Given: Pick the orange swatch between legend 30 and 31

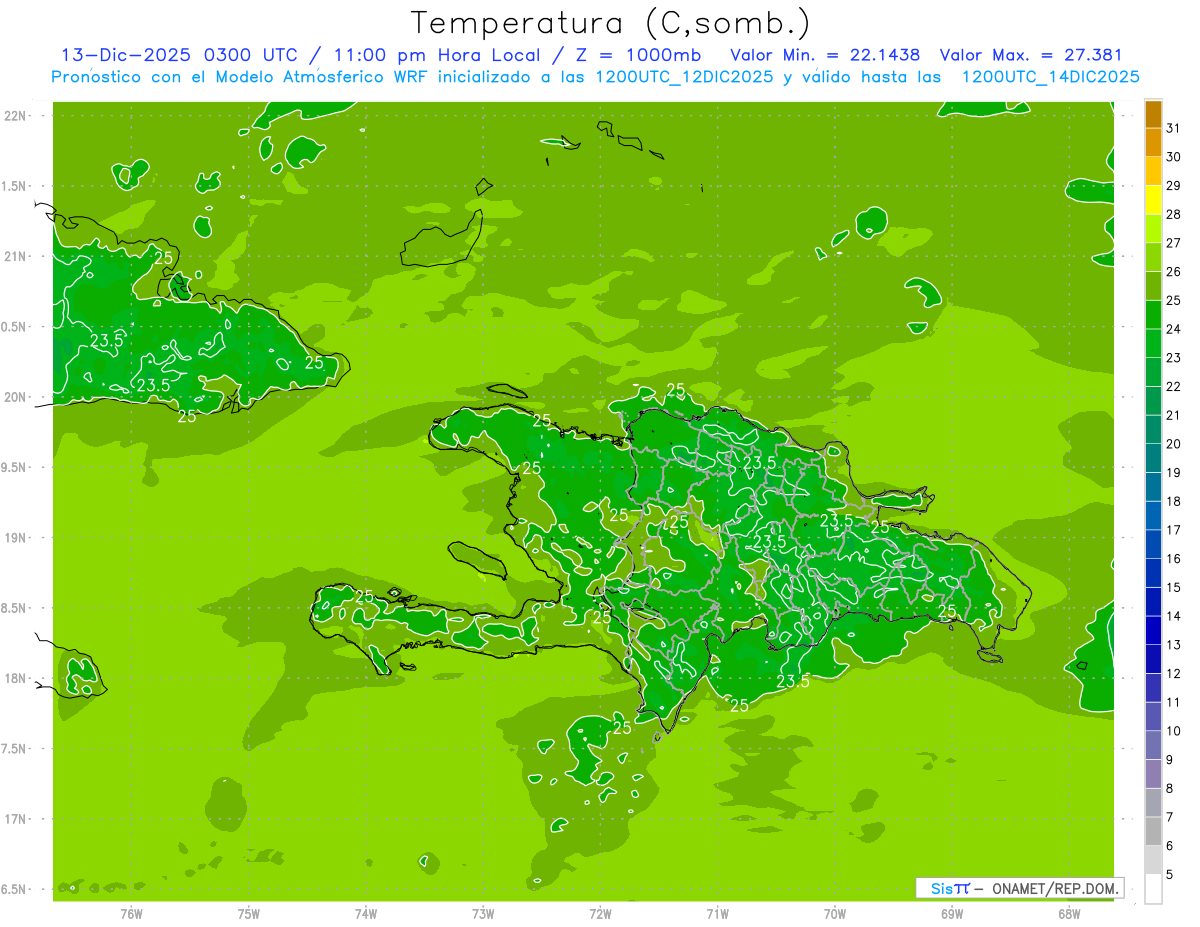Looking at the screenshot, I should [x=1153, y=143].
